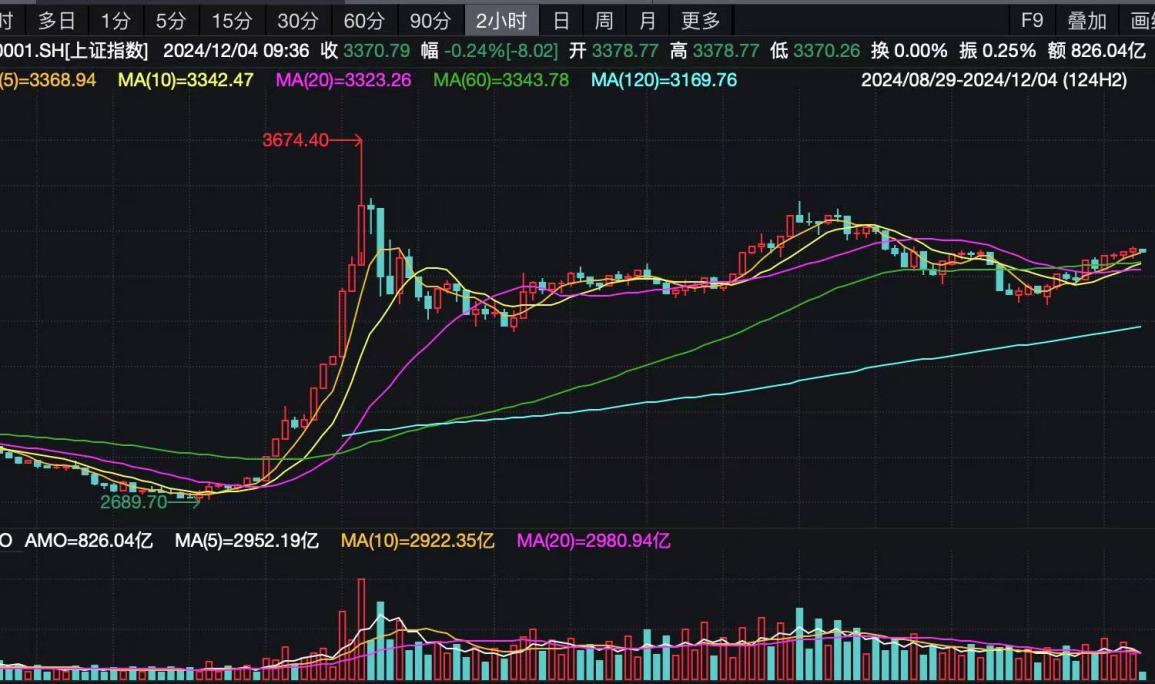Click the MA(60)=3343.78 indicator label
Image resolution: width=1155 pixels, height=684 pixels.
click(501, 80)
